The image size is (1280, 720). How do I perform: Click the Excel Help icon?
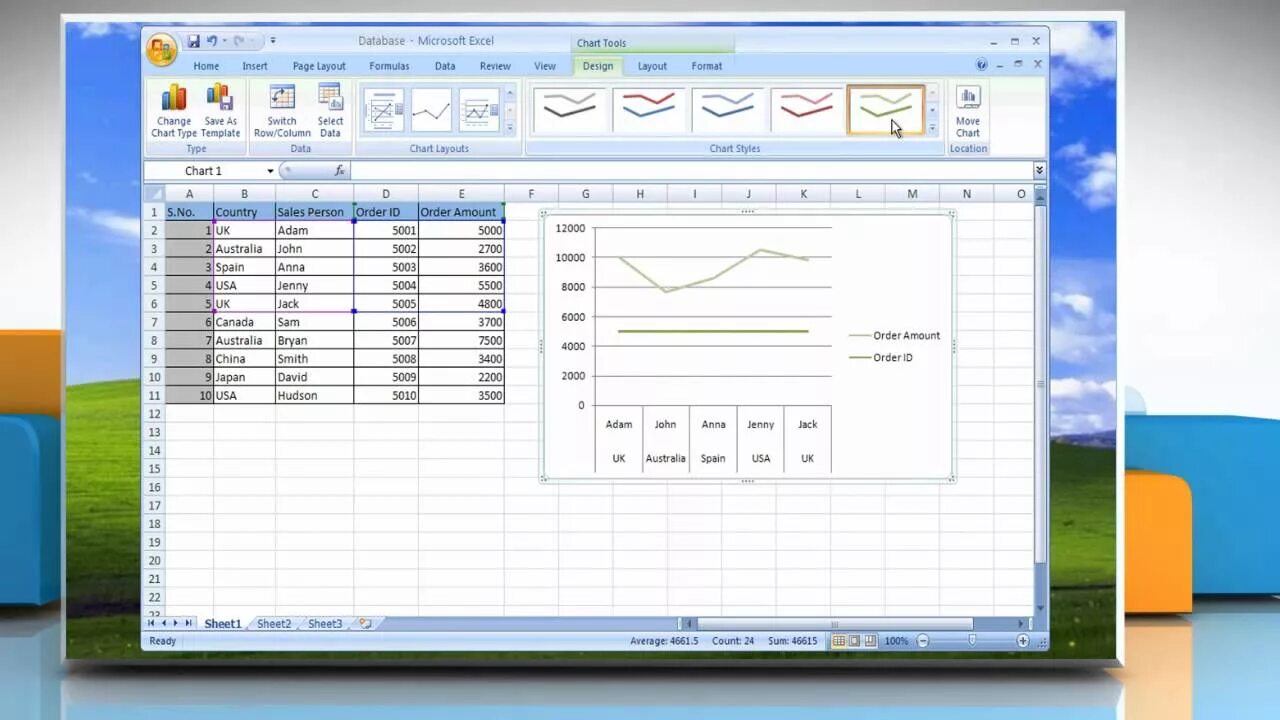click(981, 65)
